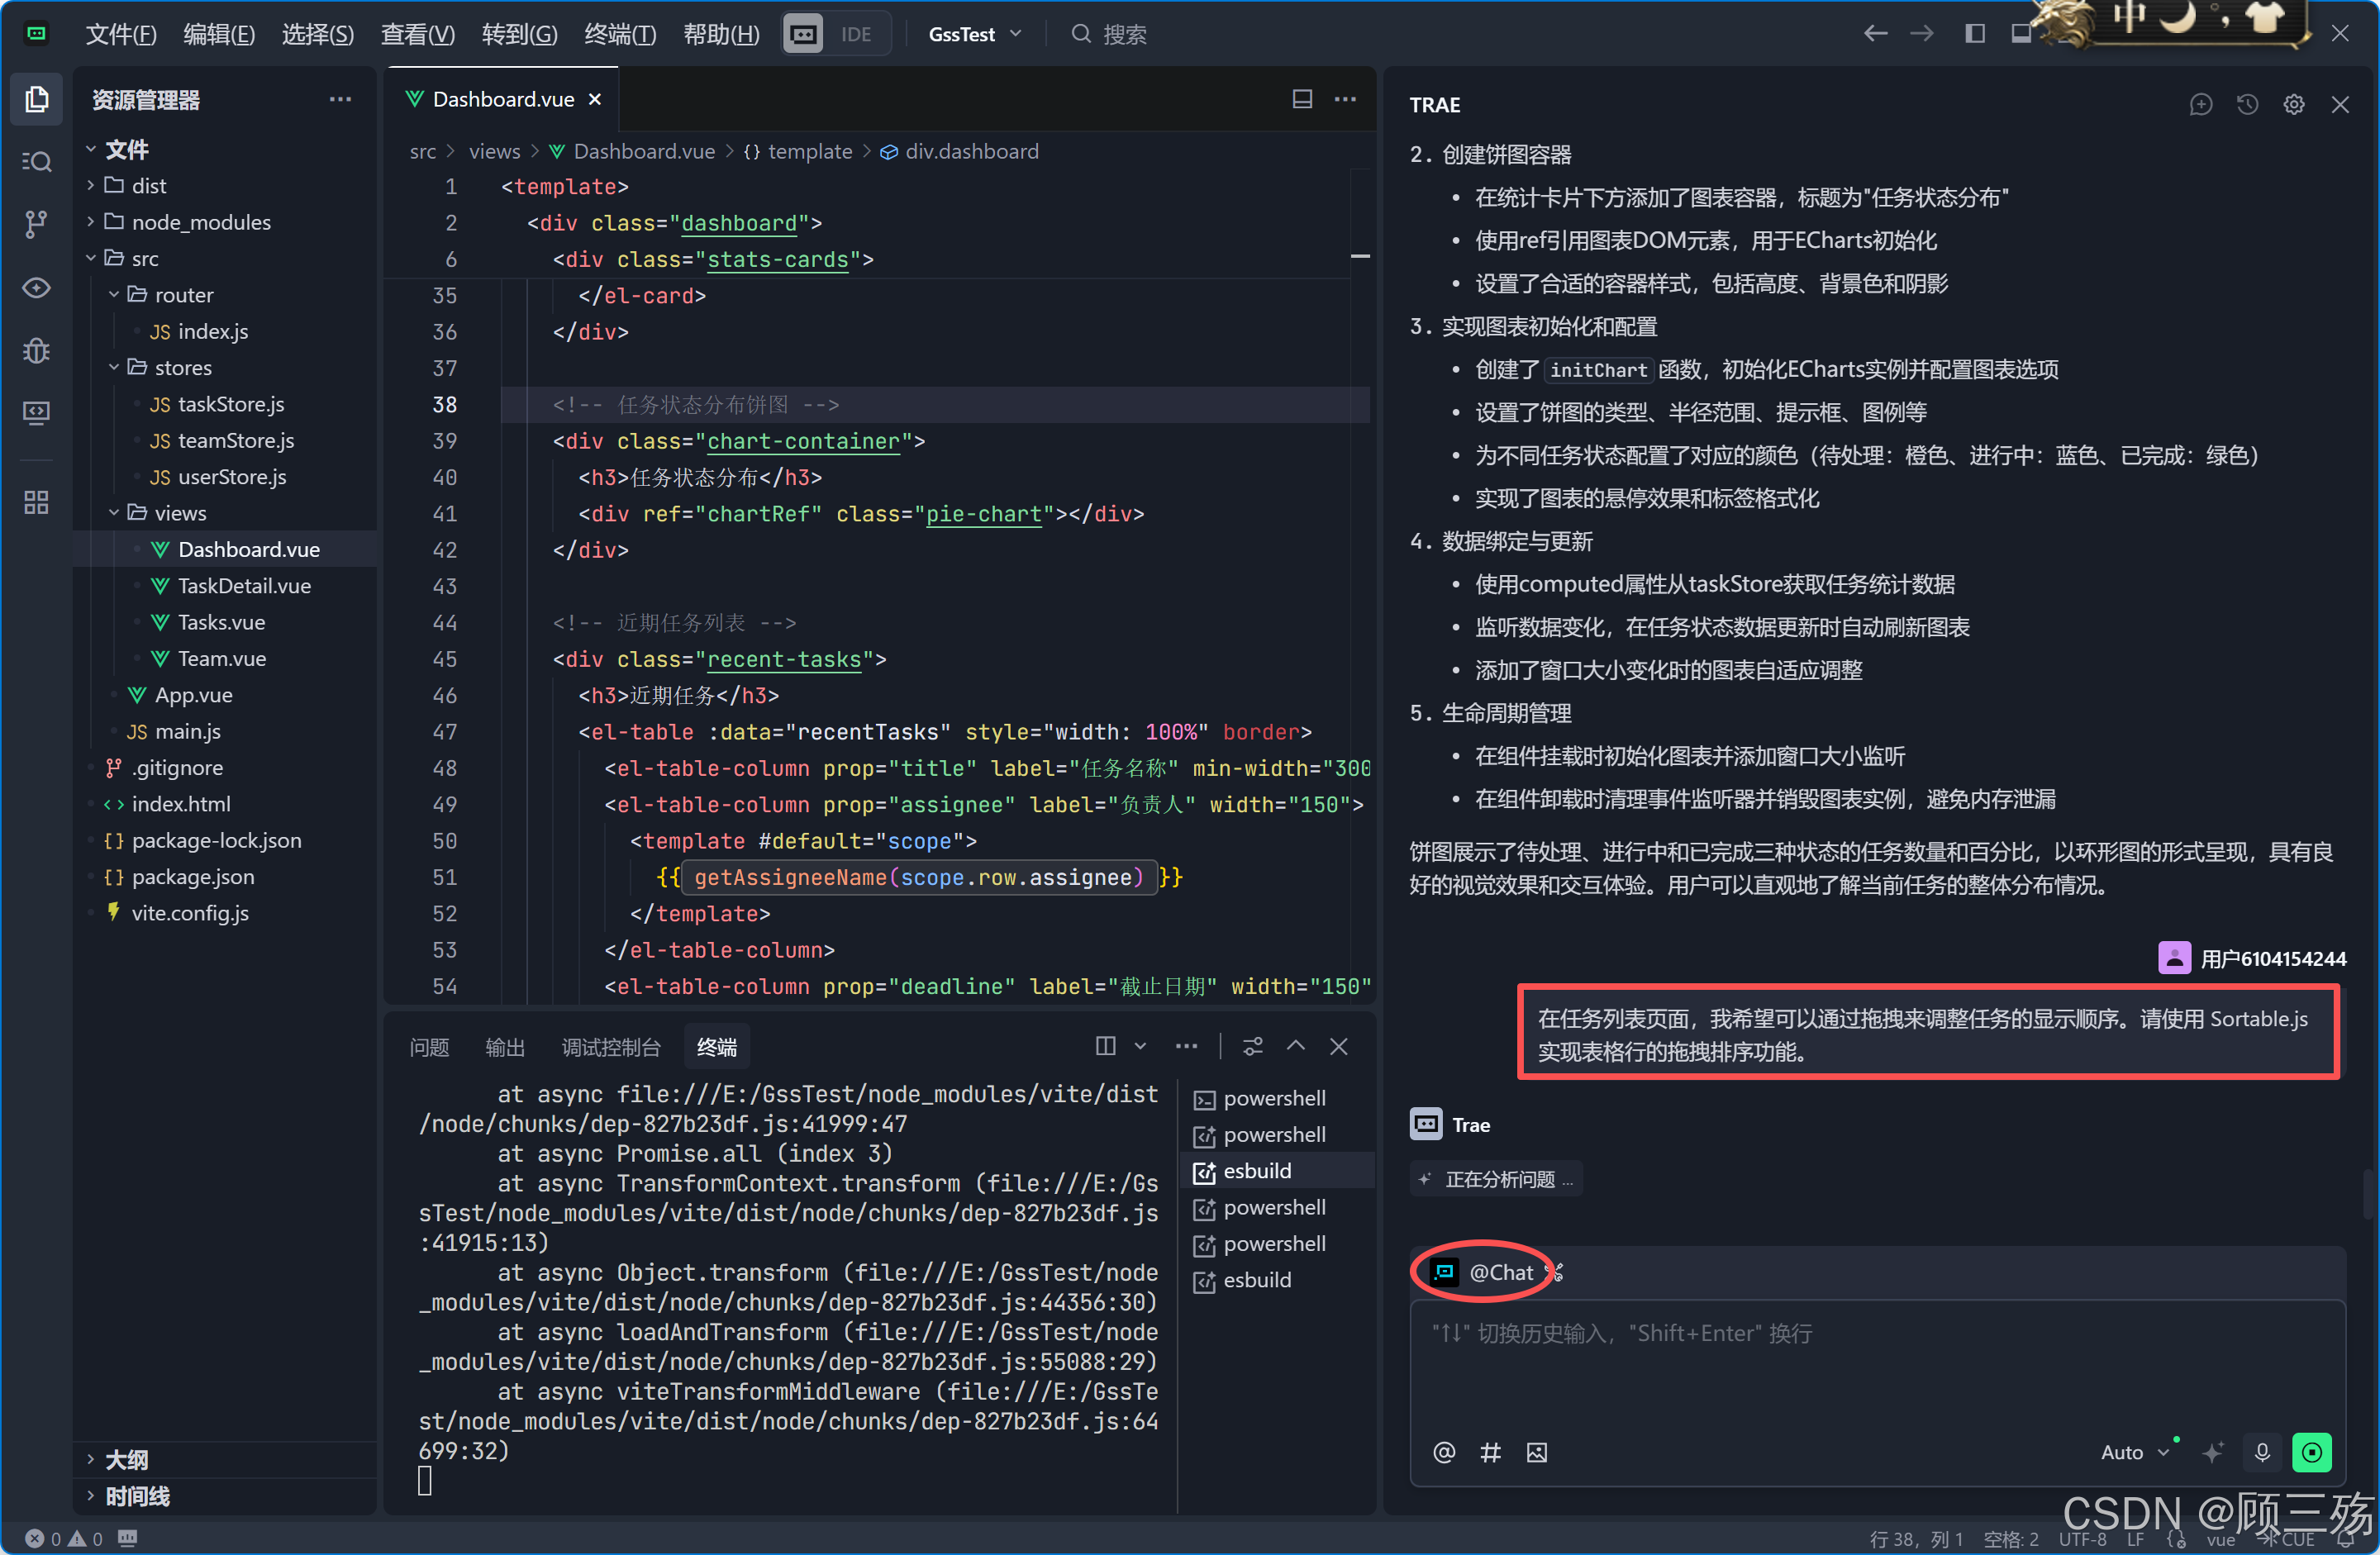Open the Search view in activity bar

click(37, 161)
